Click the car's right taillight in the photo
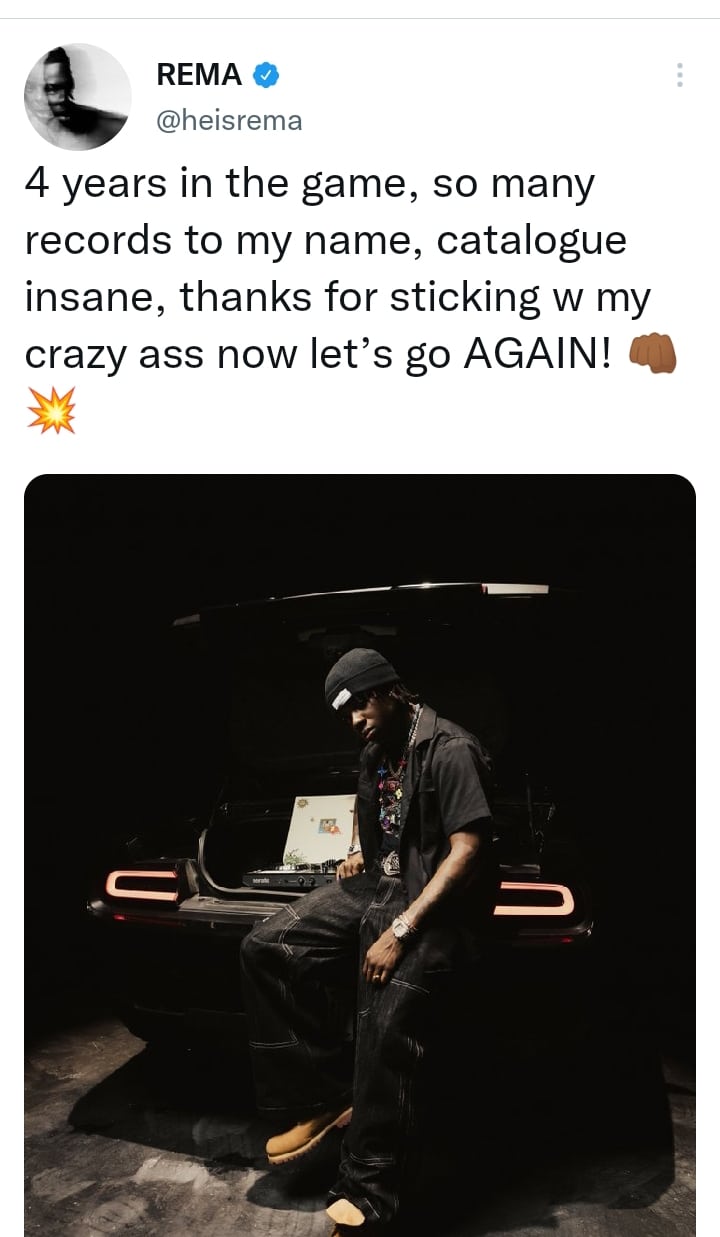 pos(534,898)
